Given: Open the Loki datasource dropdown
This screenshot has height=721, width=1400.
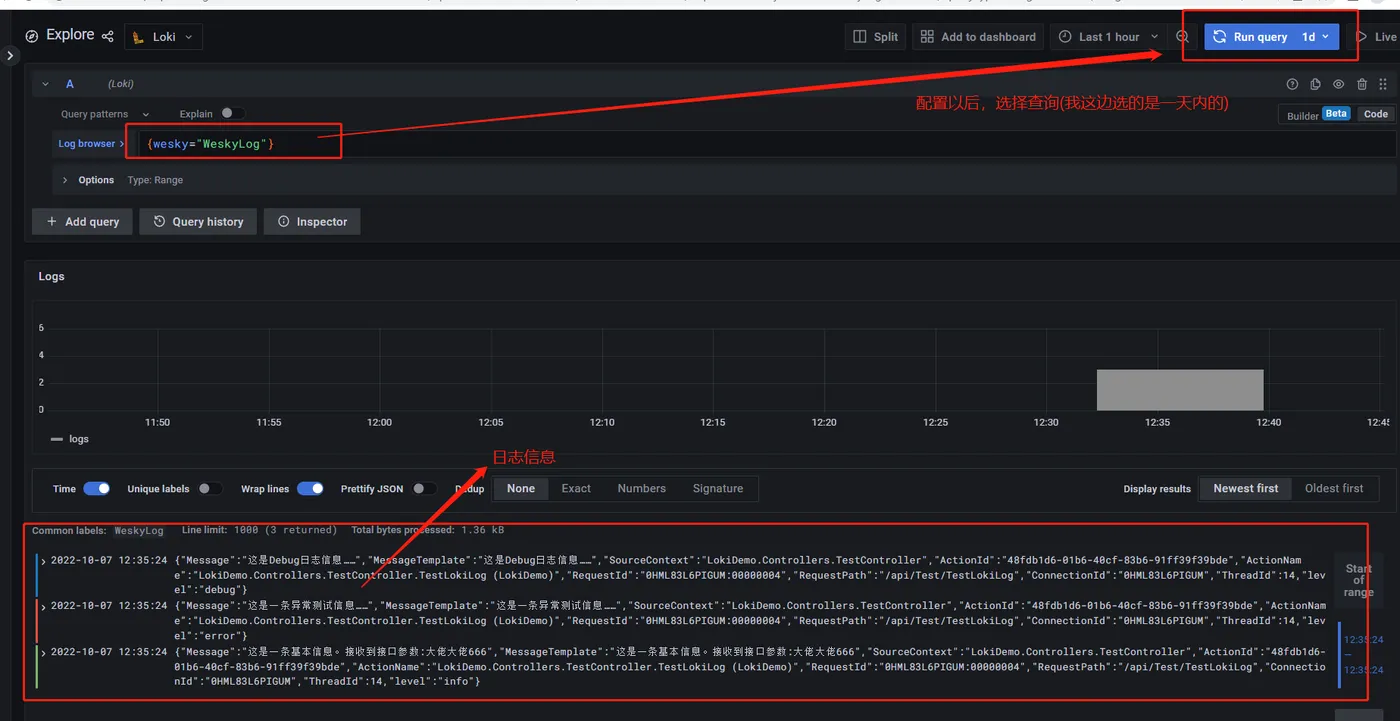Looking at the screenshot, I should point(163,37).
